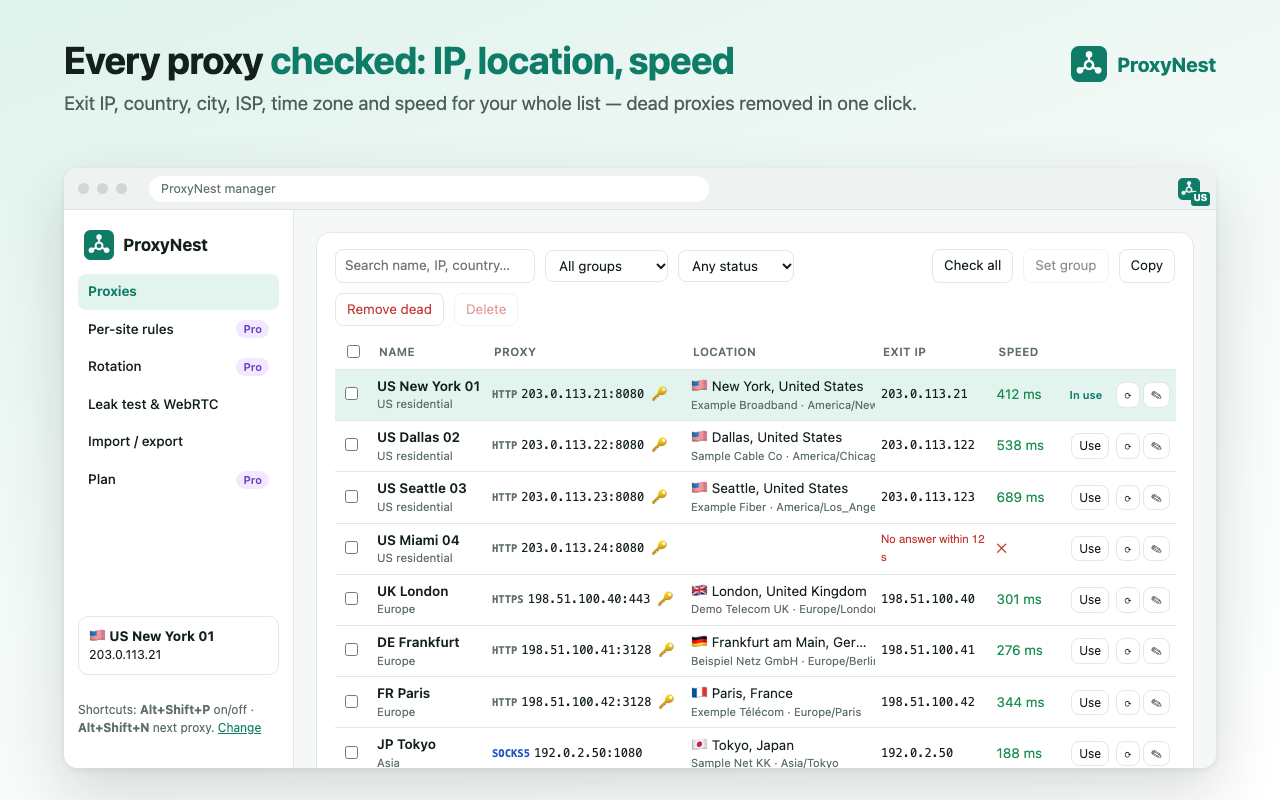Screen dimensions: 1280x800
Task: Open Rotation in the sidebar
Action: point(178,367)
